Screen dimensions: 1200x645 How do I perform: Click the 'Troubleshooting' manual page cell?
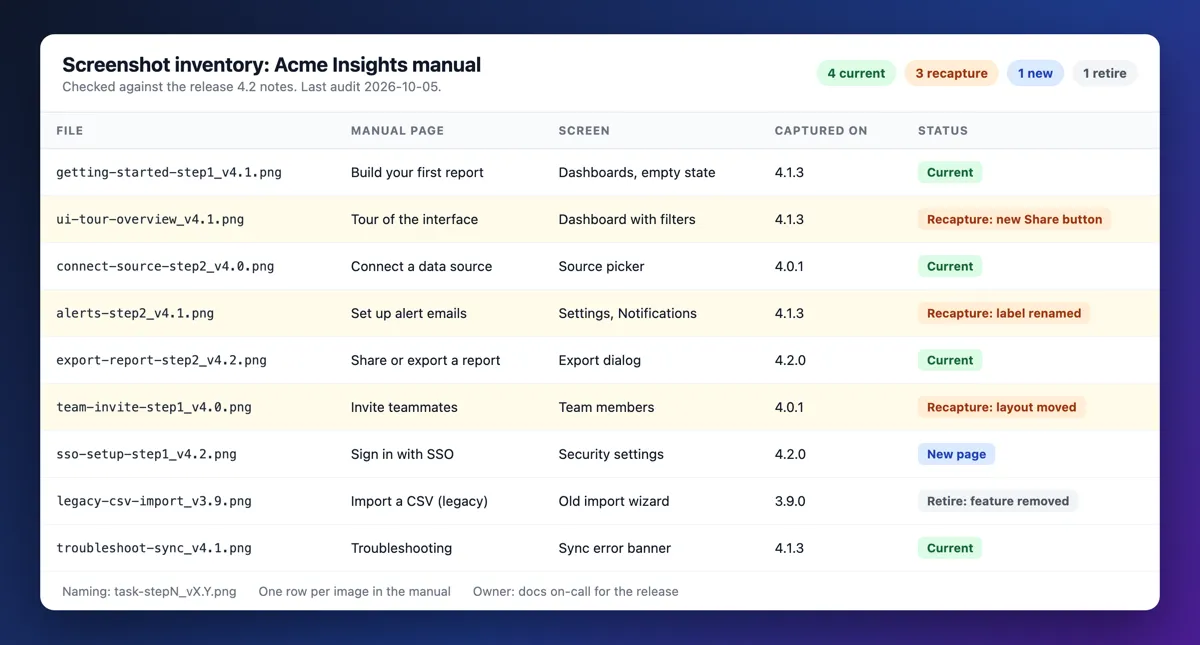click(401, 548)
